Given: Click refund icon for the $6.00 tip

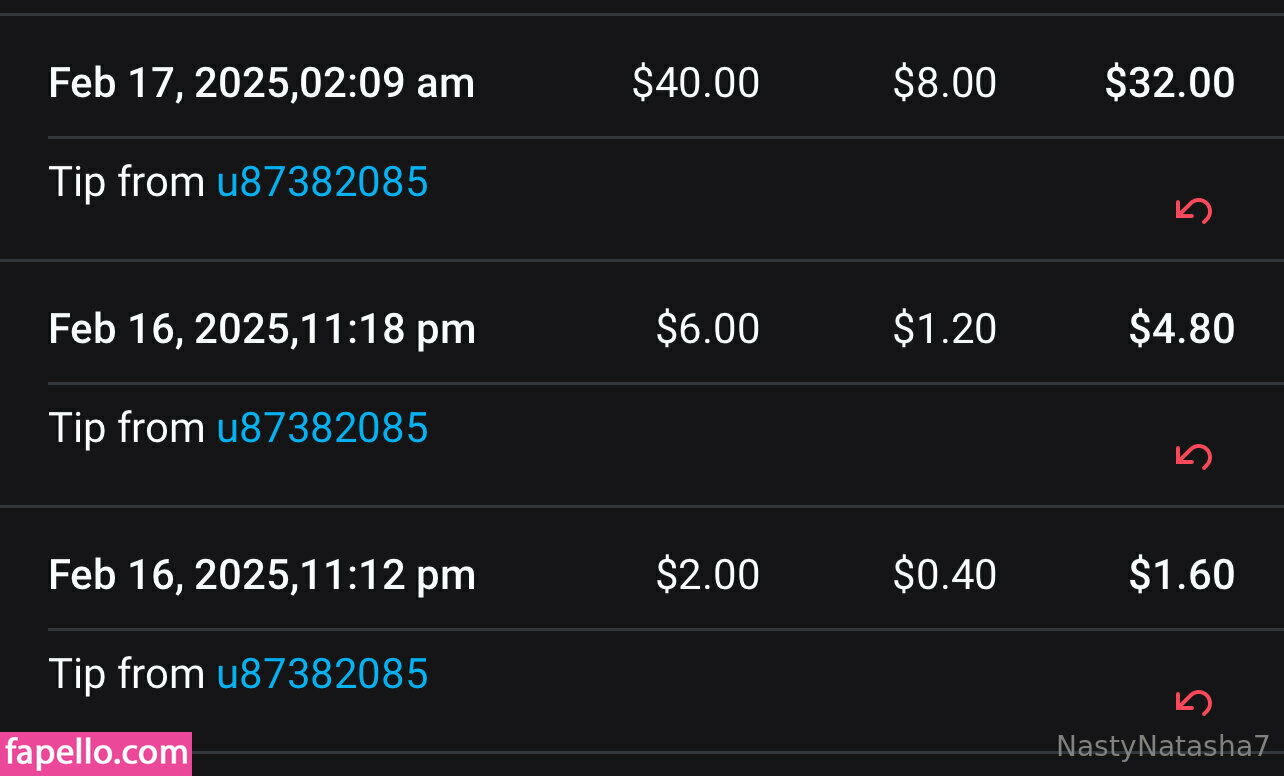Looking at the screenshot, I should [x=1193, y=456].
